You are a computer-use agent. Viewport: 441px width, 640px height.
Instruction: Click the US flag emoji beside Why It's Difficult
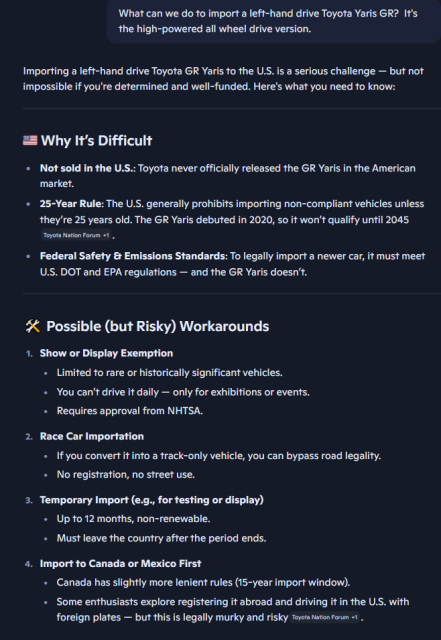tap(30, 141)
